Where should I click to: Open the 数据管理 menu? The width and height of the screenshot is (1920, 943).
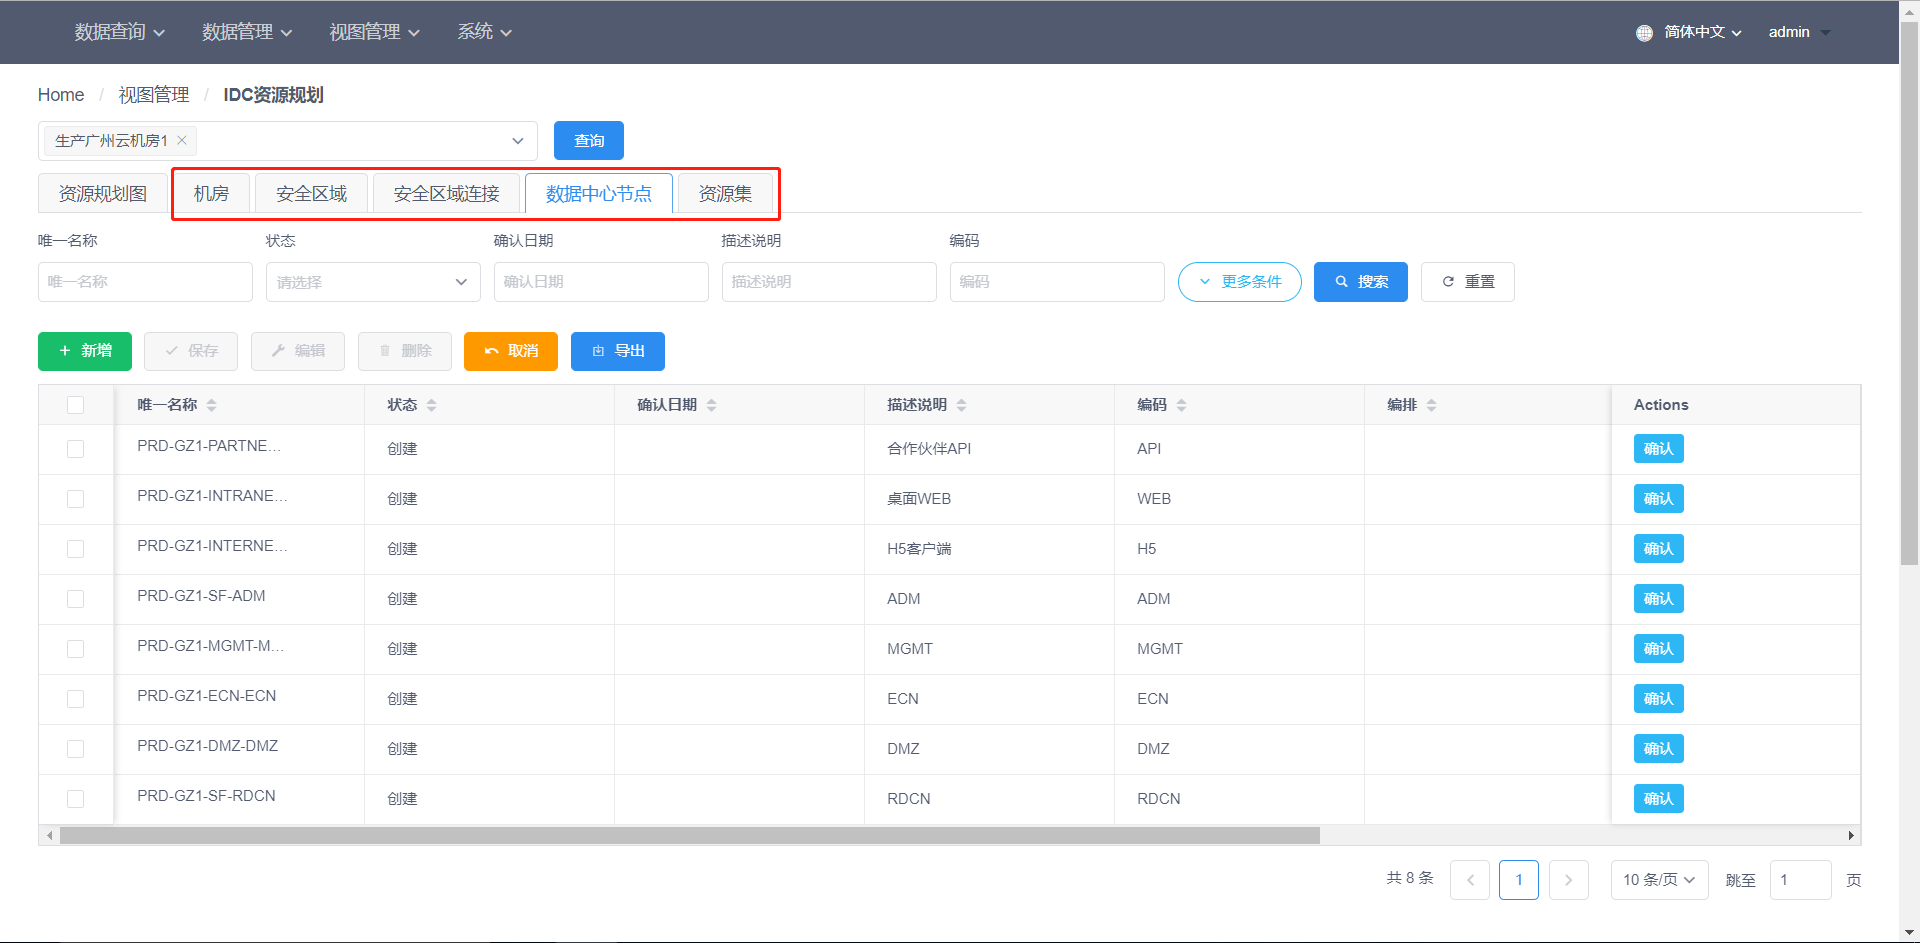247,32
